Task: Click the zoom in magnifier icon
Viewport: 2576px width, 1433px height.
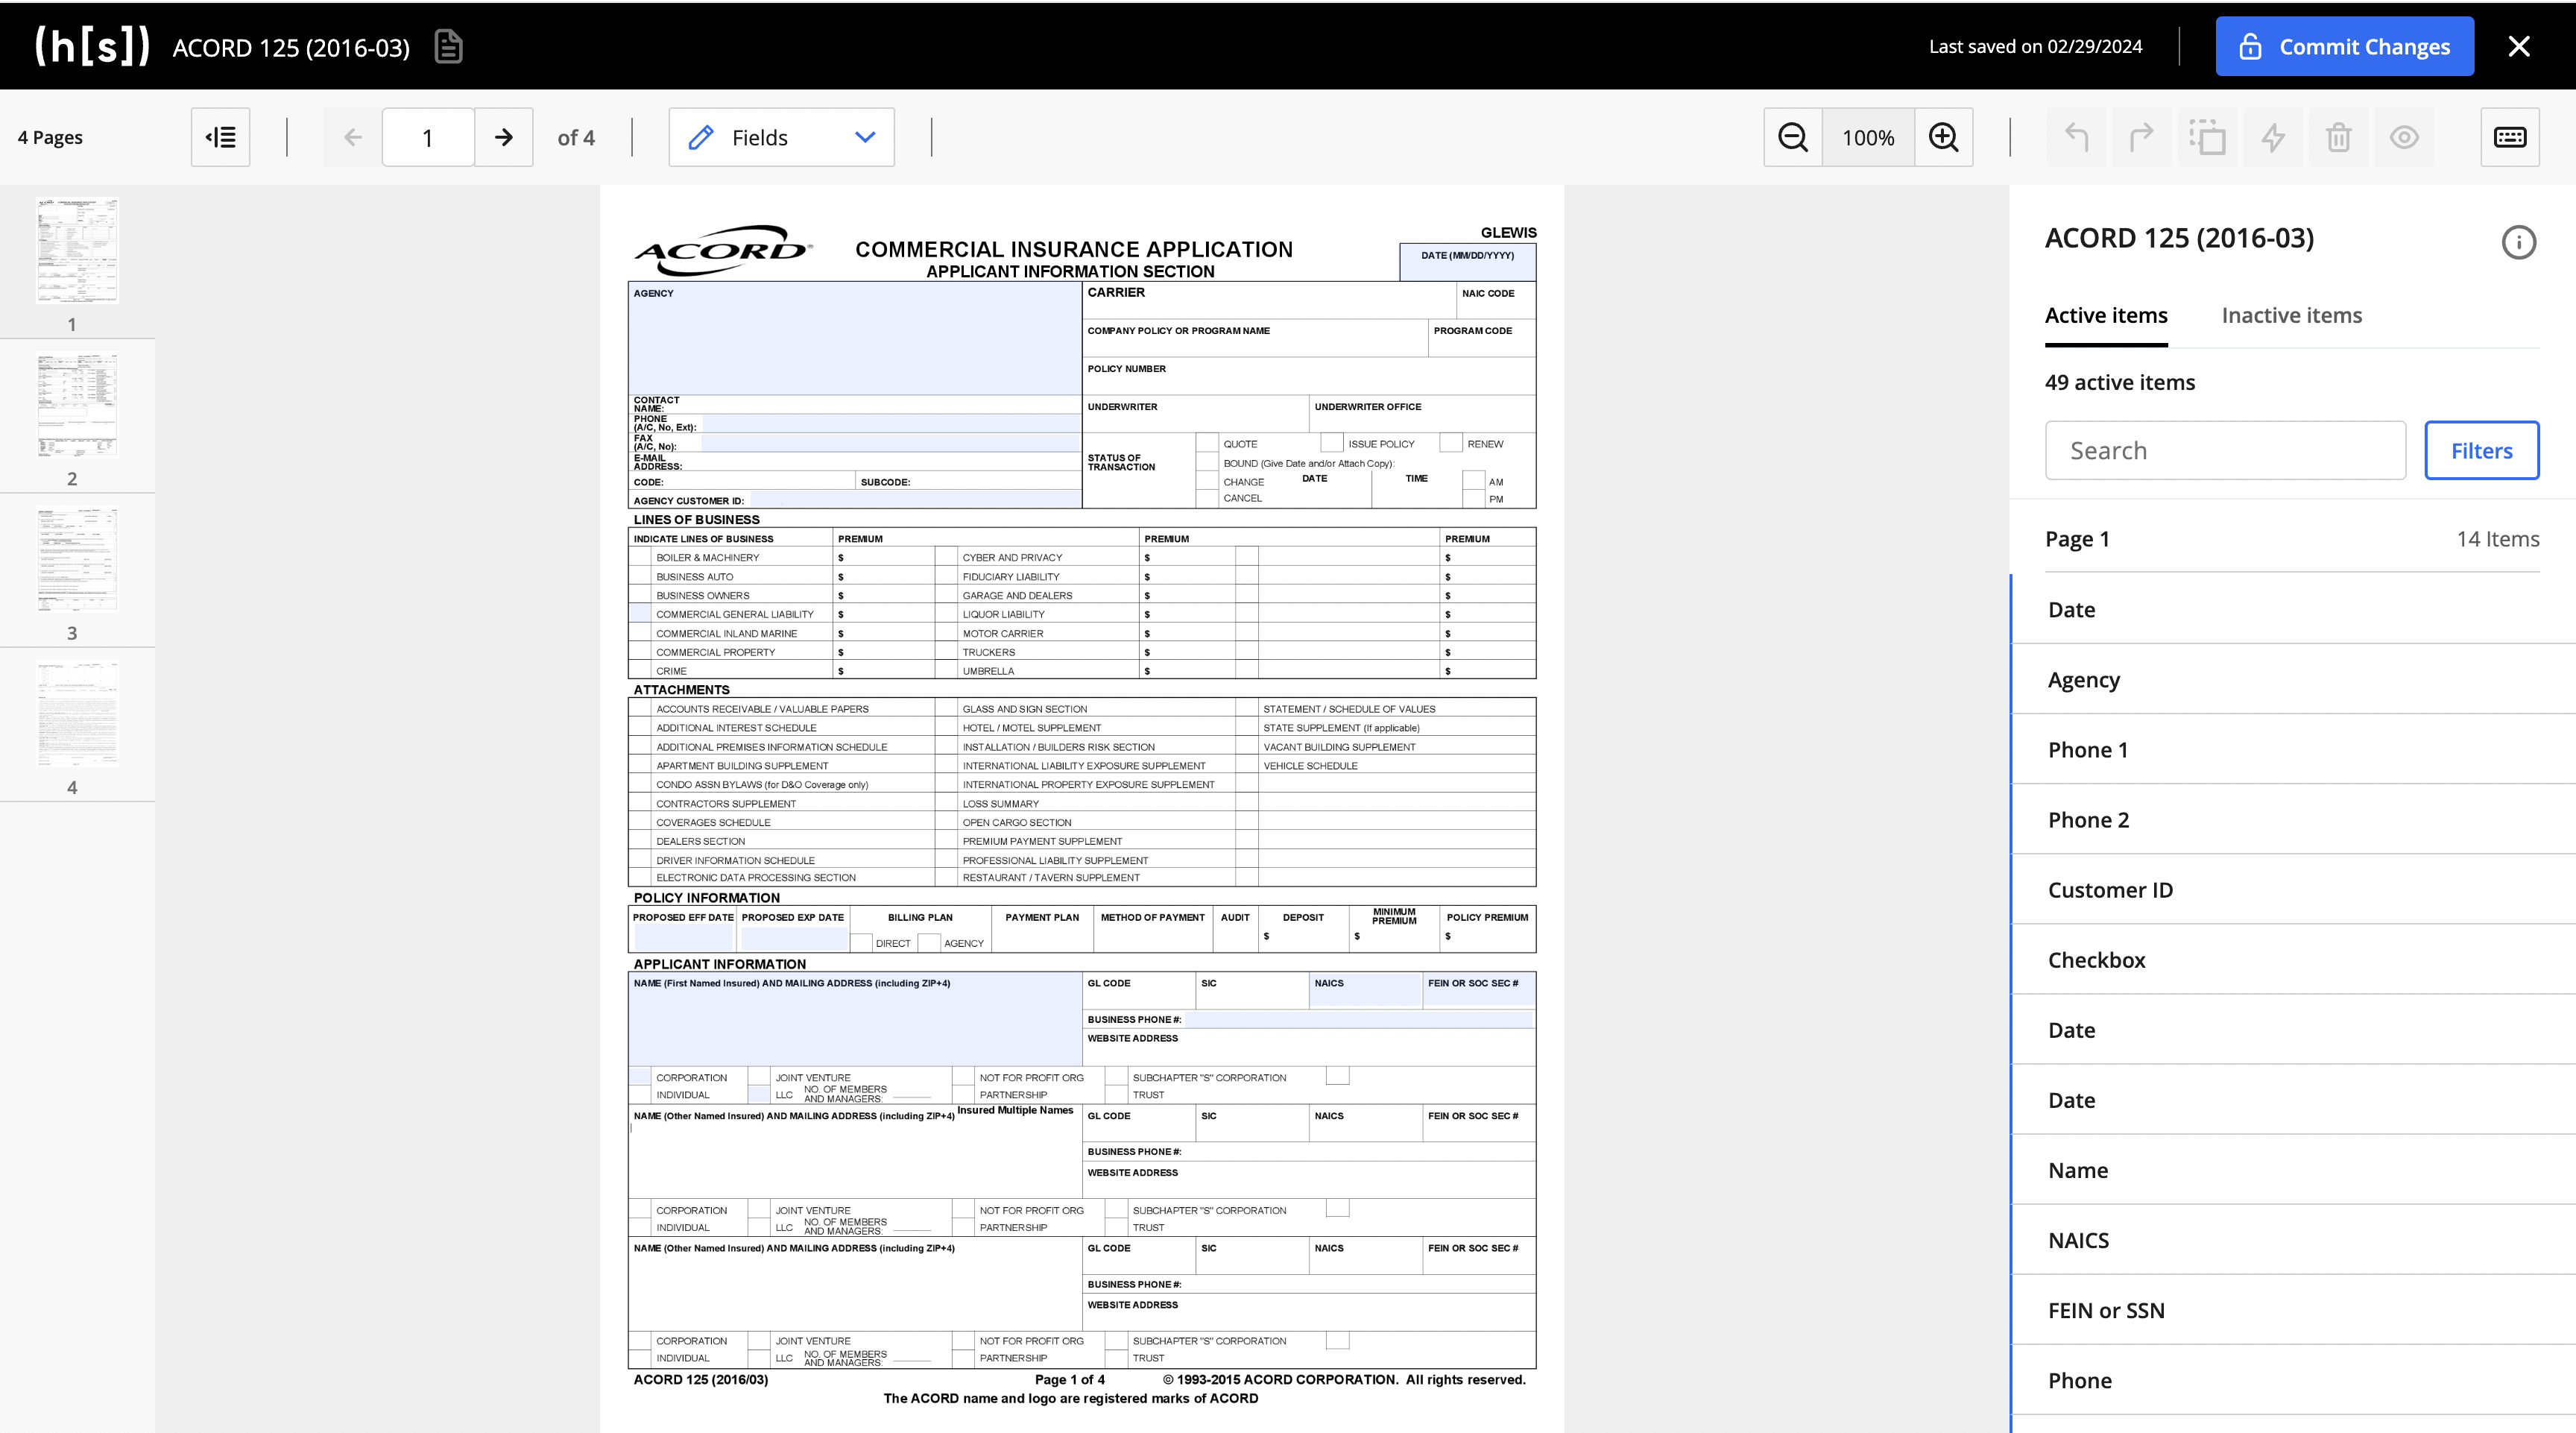Action: [x=1943, y=137]
